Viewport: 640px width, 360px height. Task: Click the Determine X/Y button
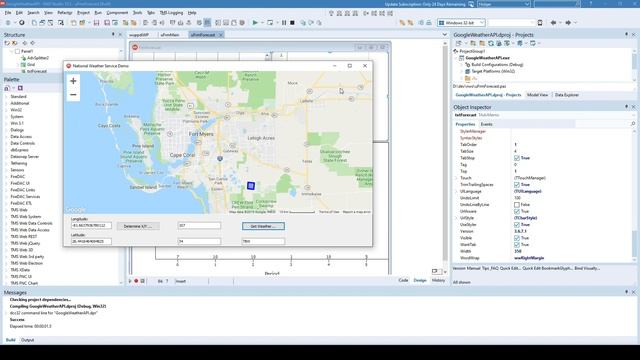coord(138,226)
